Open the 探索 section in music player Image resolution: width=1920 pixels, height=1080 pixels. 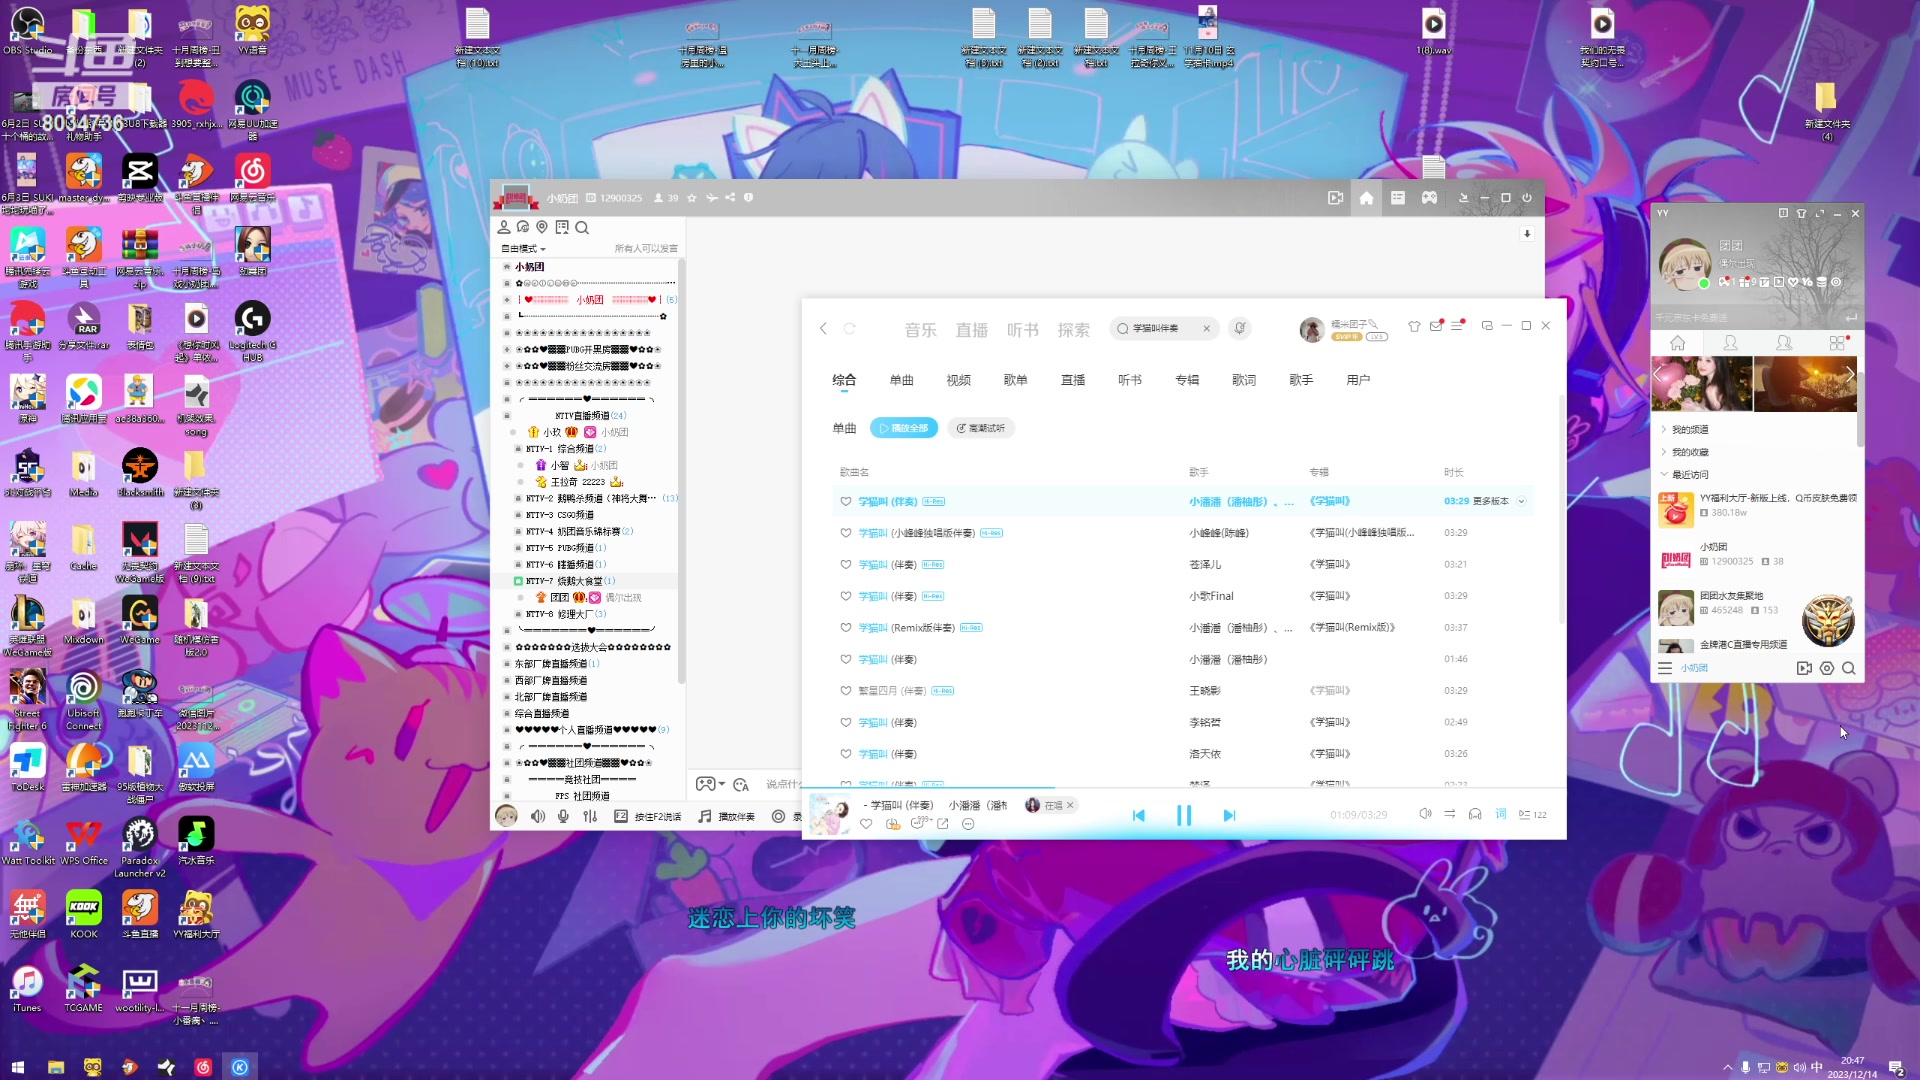click(x=1073, y=330)
